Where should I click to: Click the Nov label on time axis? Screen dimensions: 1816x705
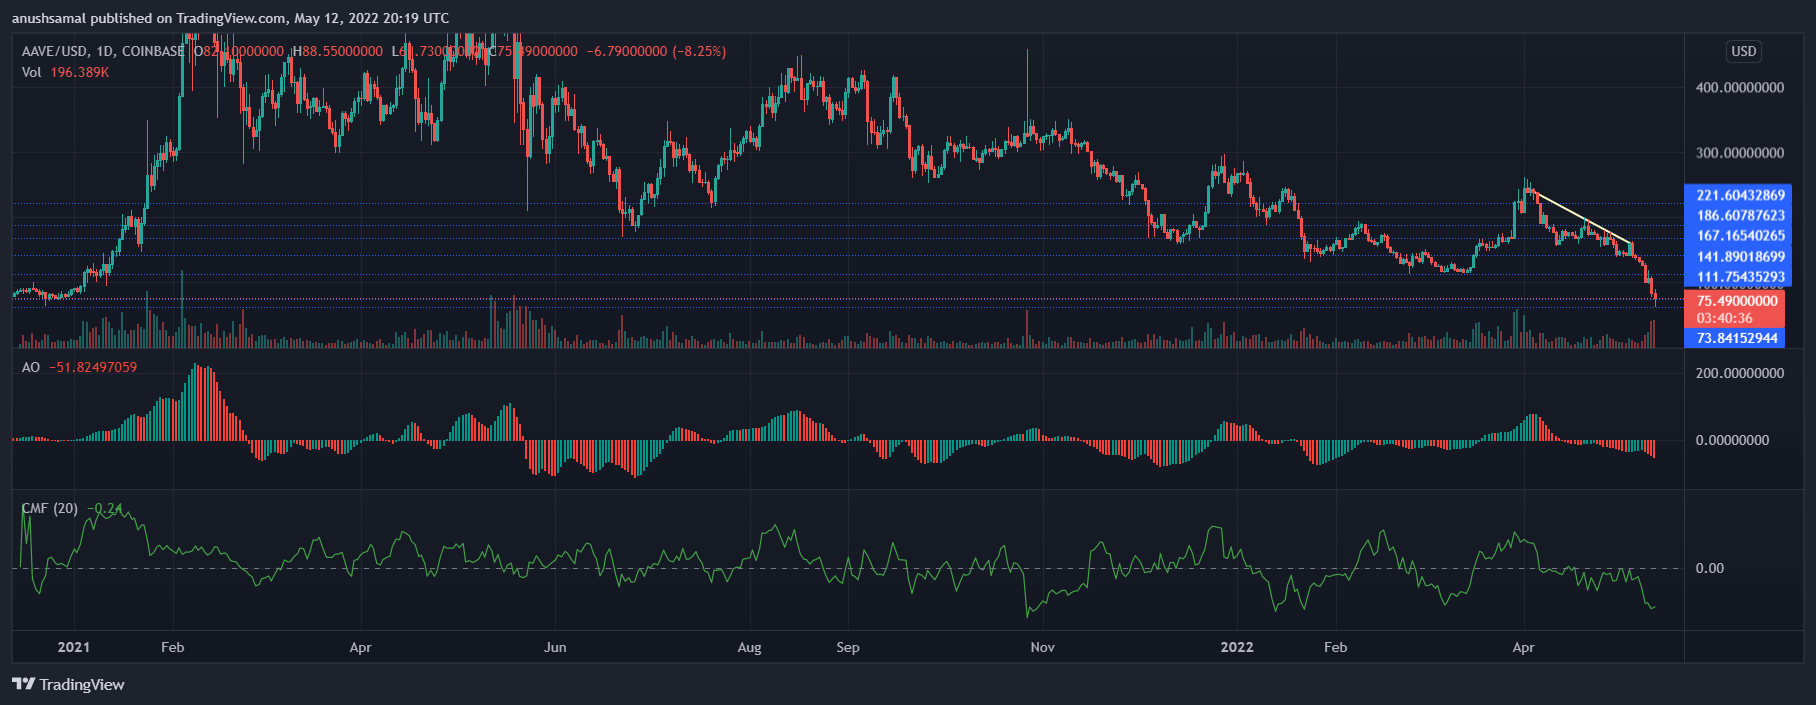coord(1042,647)
